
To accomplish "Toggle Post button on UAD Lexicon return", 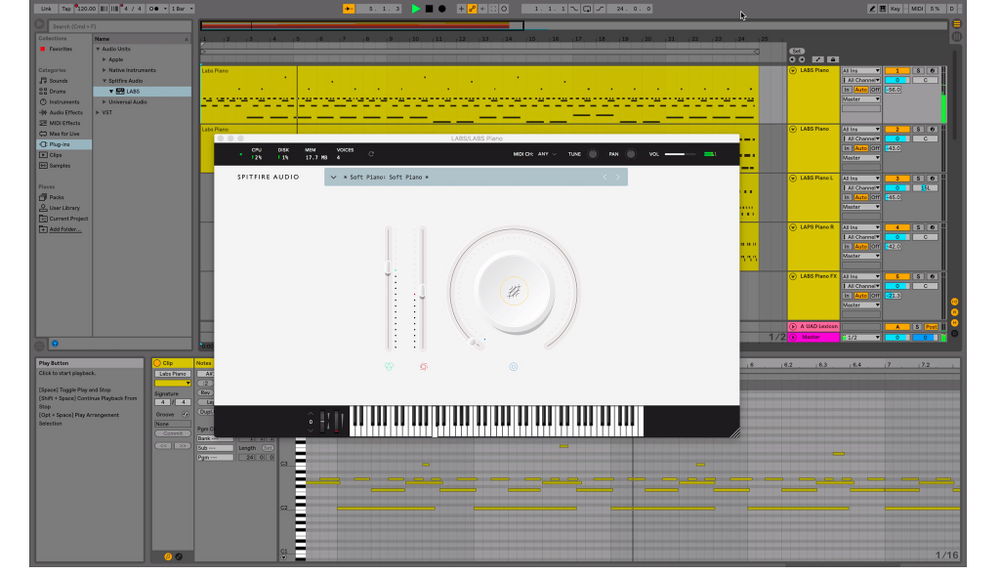I will tap(931, 327).
